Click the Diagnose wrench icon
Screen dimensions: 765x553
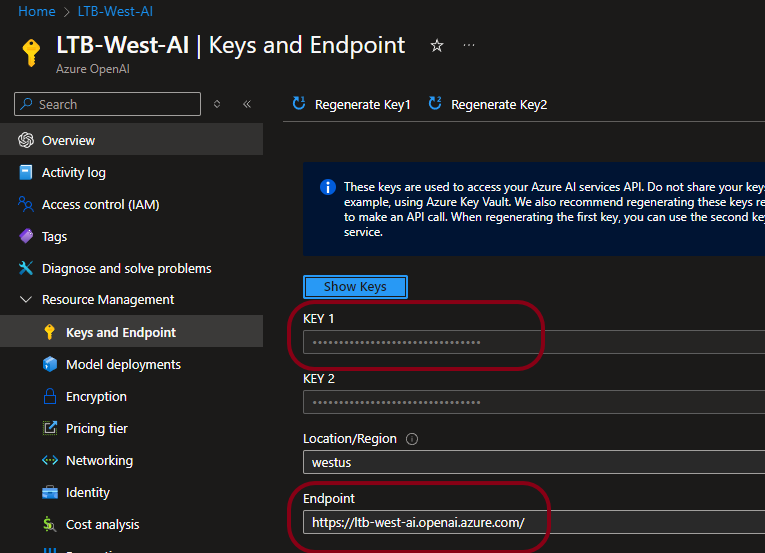(26, 268)
